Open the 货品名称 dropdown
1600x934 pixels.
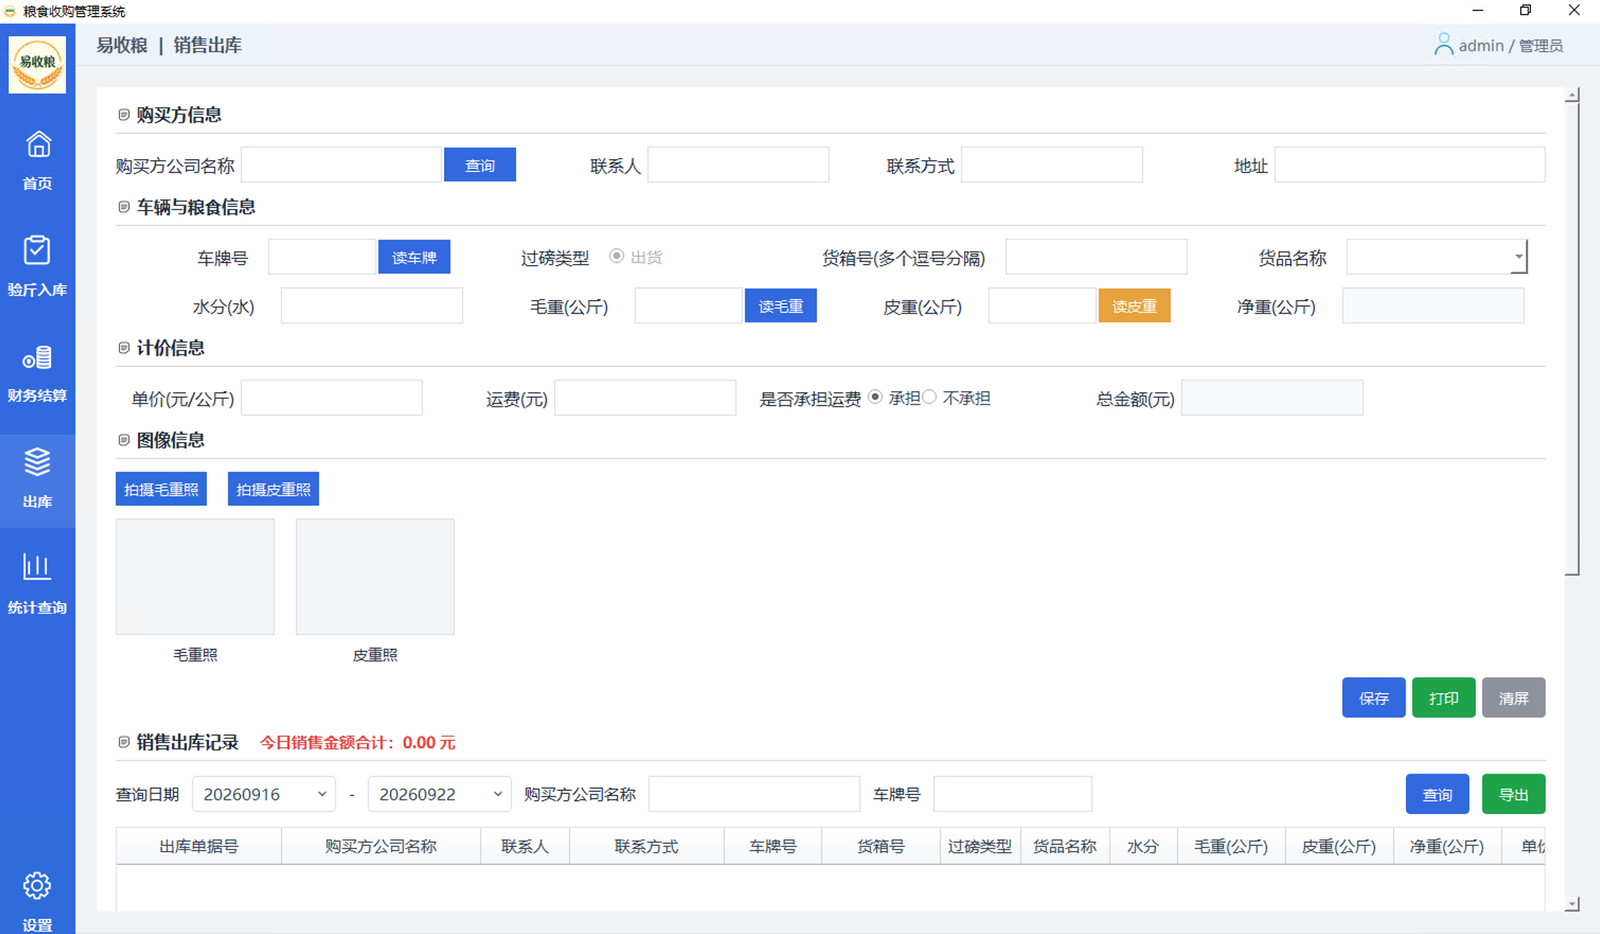pos(1436,257)
